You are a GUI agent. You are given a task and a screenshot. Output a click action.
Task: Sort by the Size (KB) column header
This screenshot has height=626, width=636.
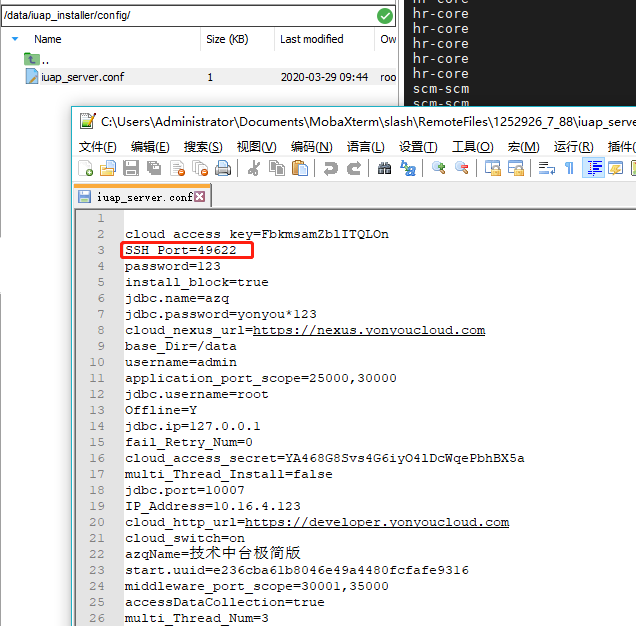(x=227, y=39)
